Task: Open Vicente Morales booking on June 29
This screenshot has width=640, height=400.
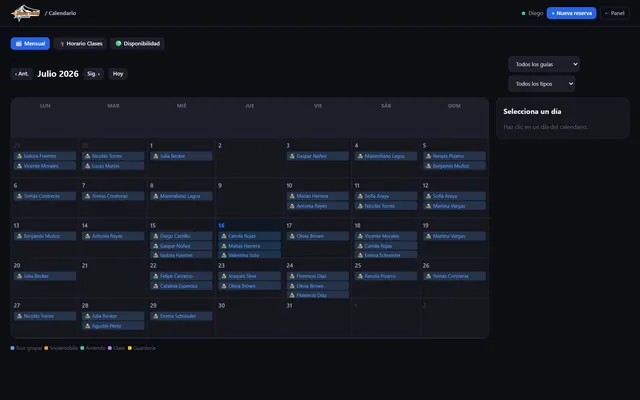Action: 45,166
